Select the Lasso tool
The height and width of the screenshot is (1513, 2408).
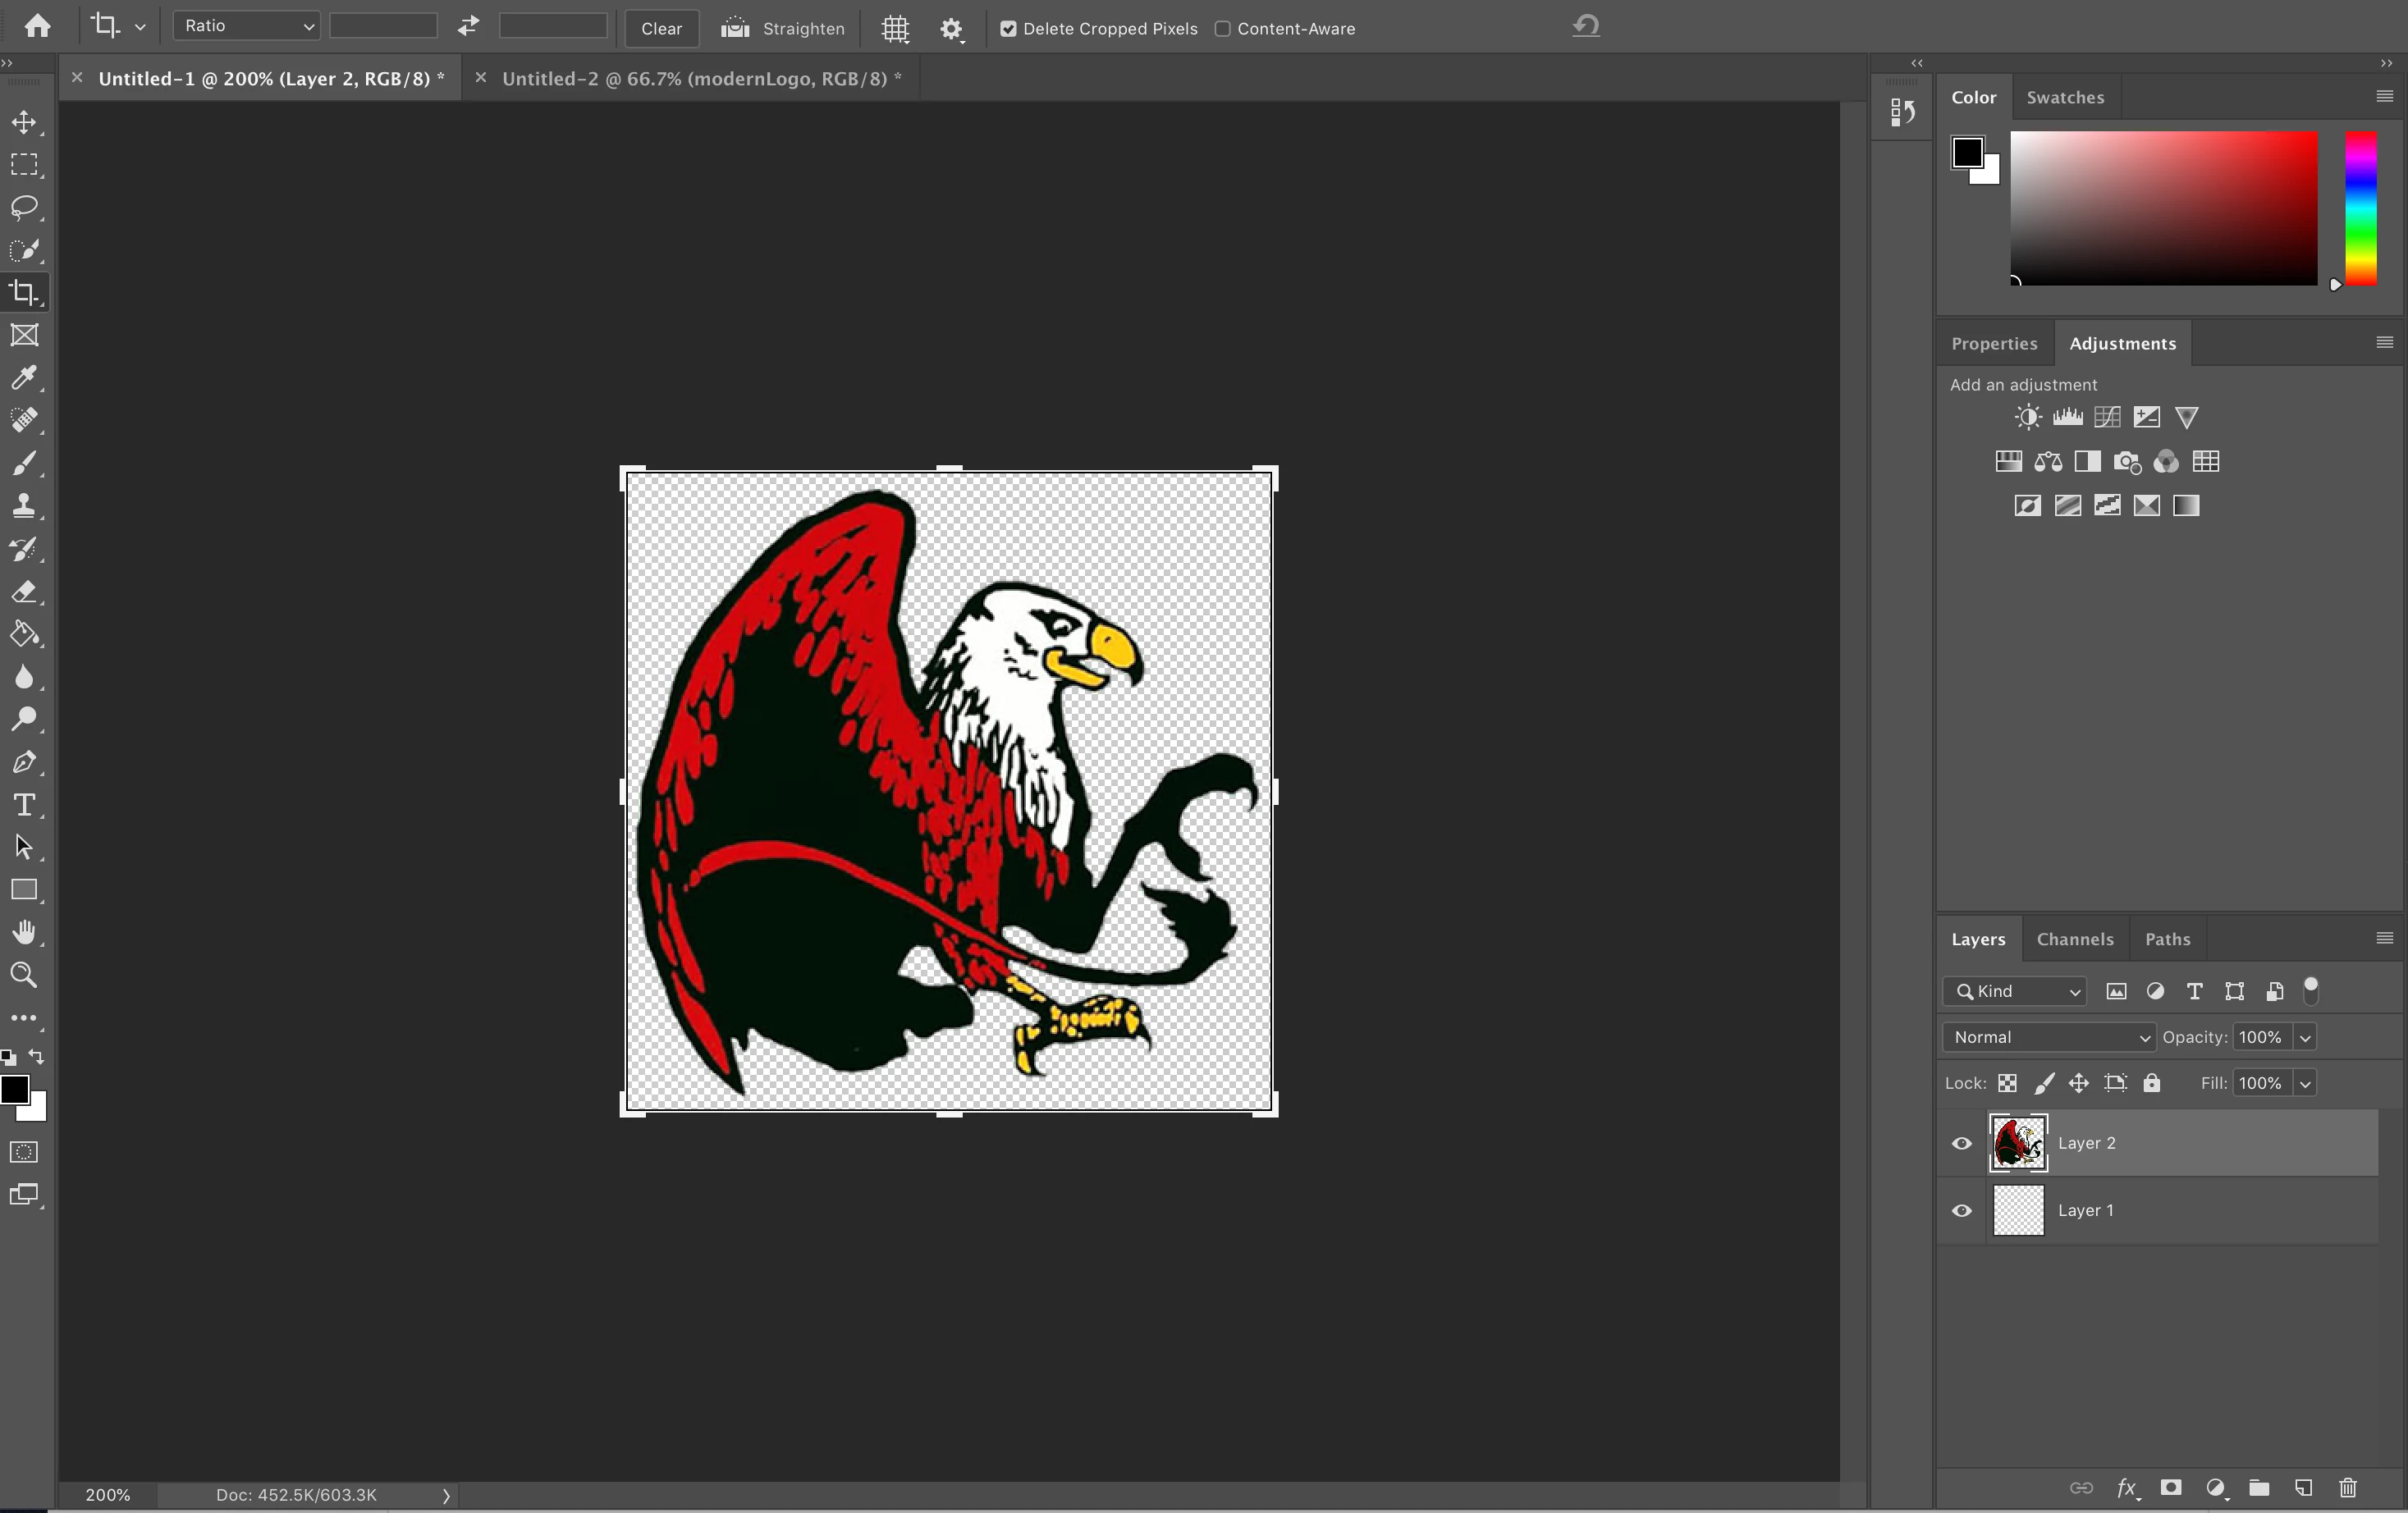point(24,207)
